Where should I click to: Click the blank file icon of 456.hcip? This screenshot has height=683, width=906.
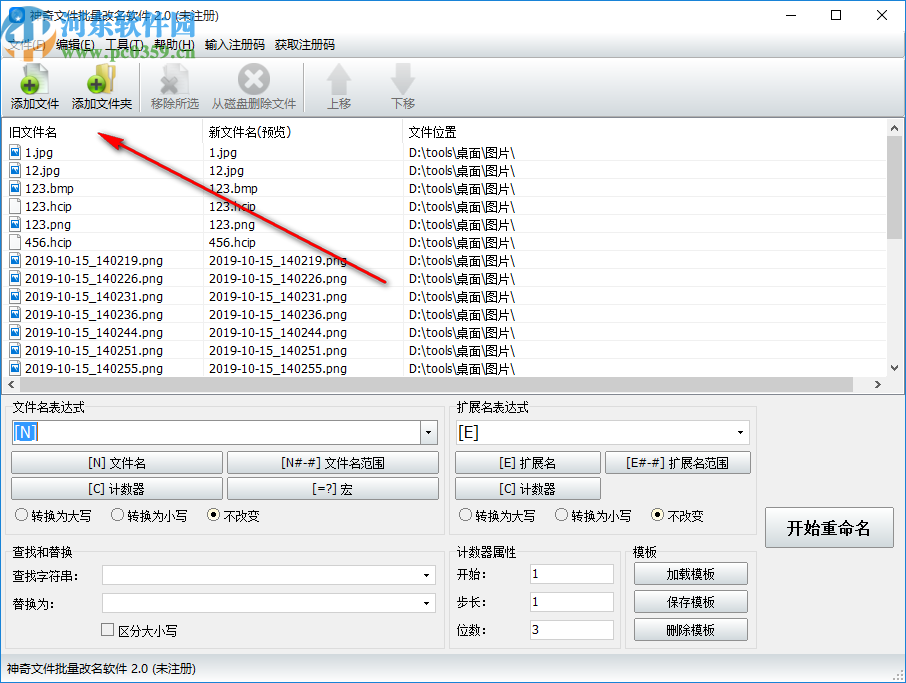click(15, 242)
